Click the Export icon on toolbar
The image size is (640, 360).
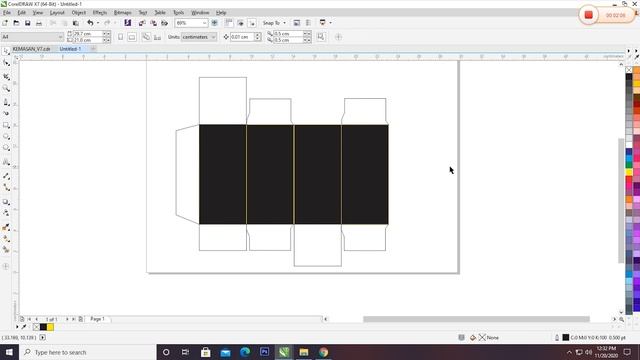point(153,23)
